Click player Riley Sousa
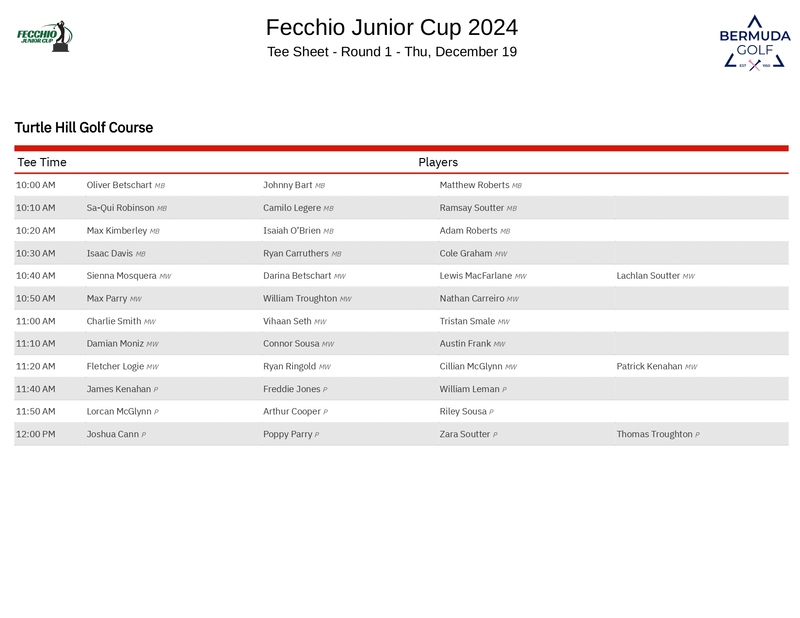 pos(463,412)
